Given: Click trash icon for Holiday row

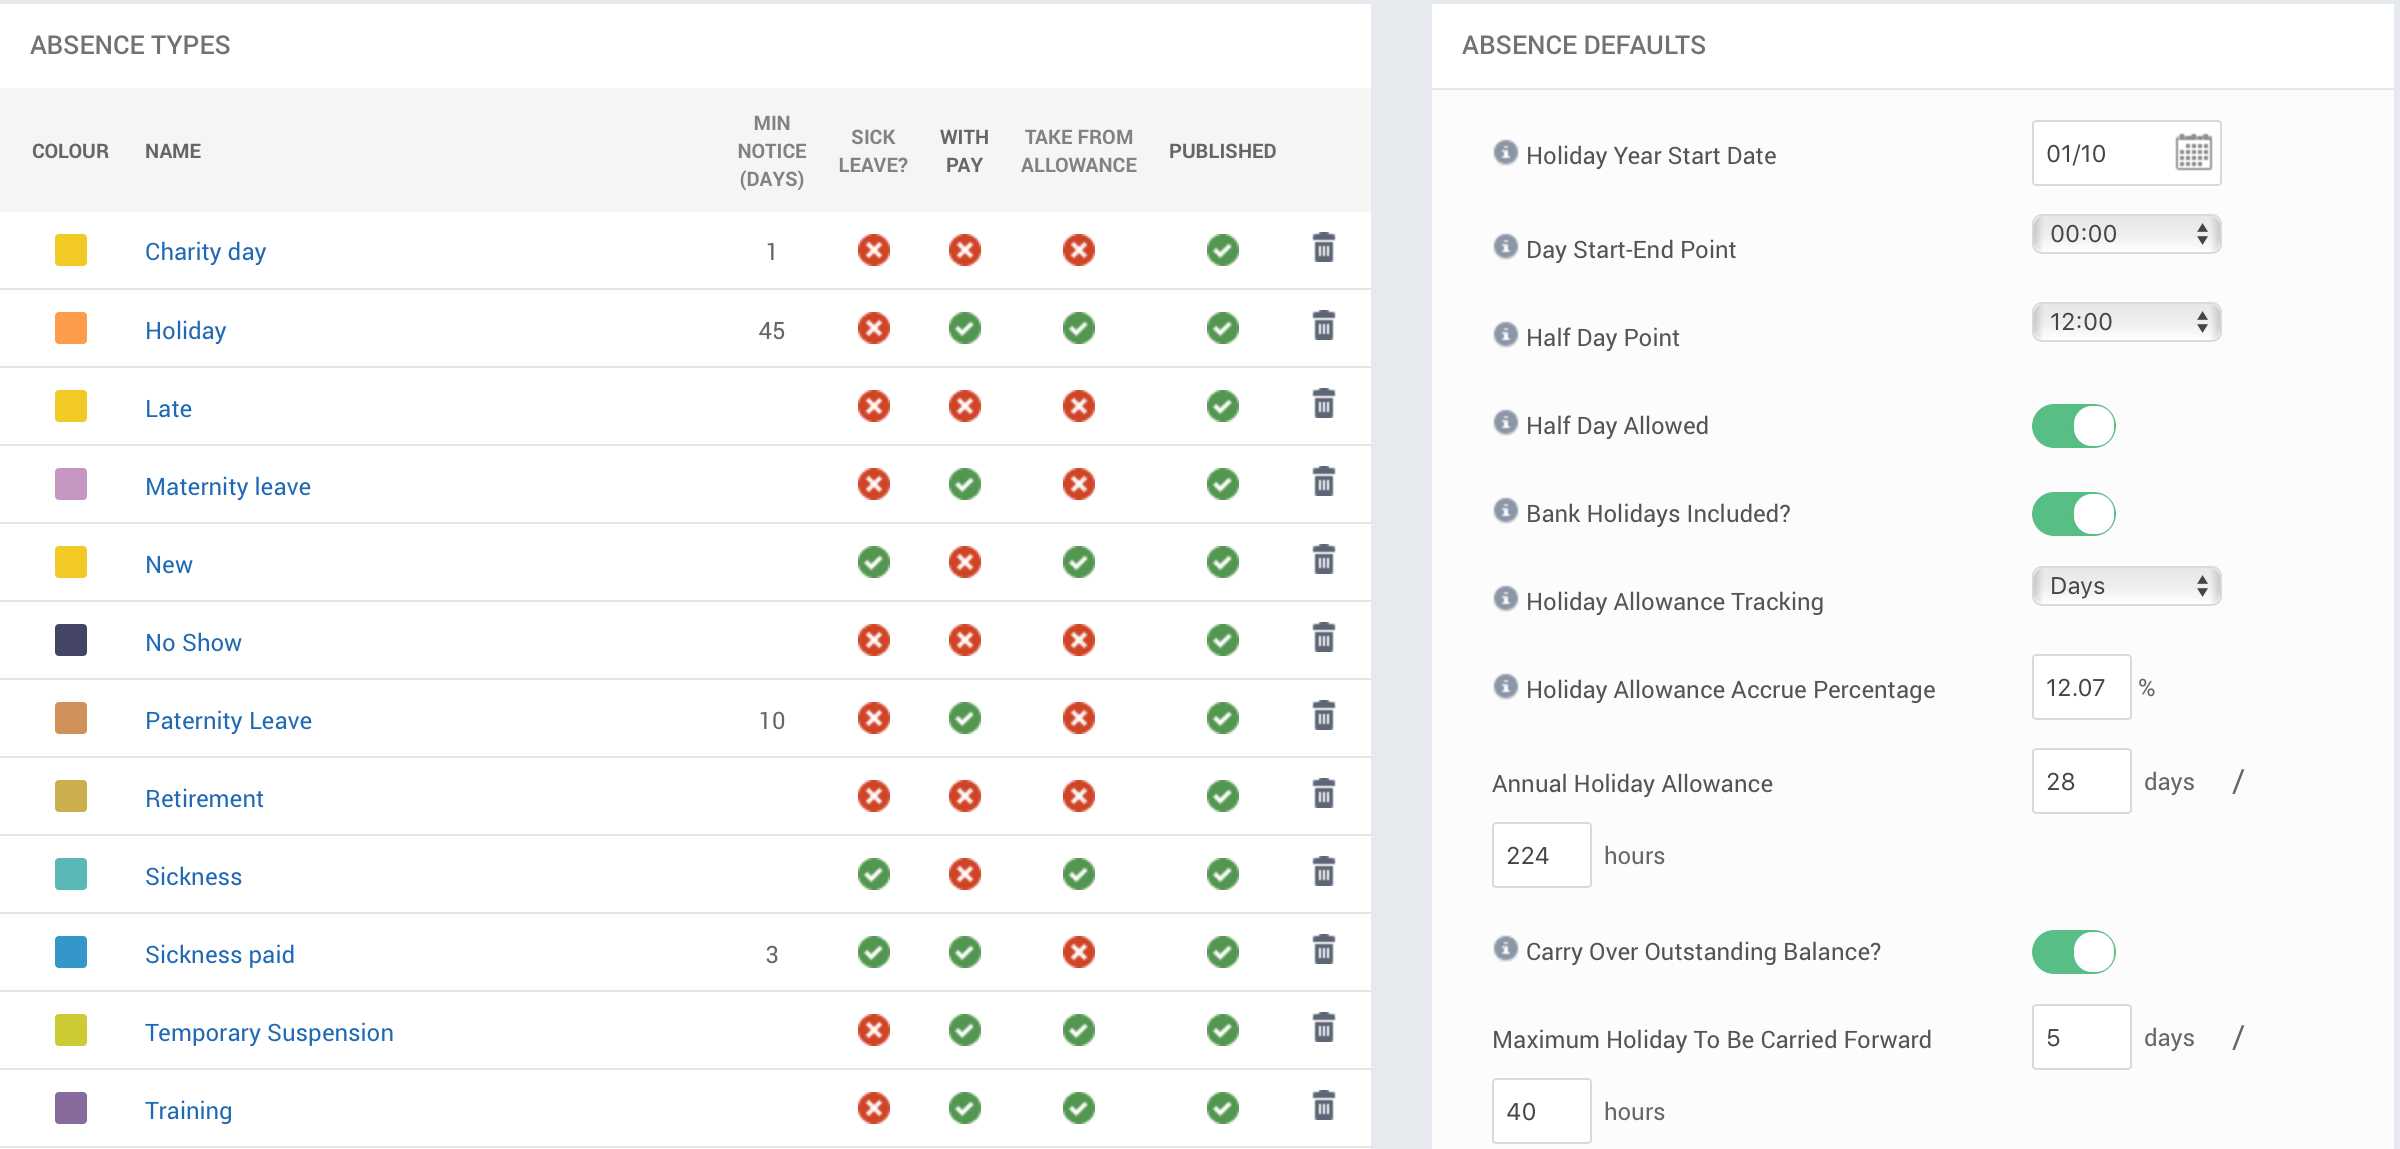Looking at the screenshot, I should click(x=1323, y=326).
